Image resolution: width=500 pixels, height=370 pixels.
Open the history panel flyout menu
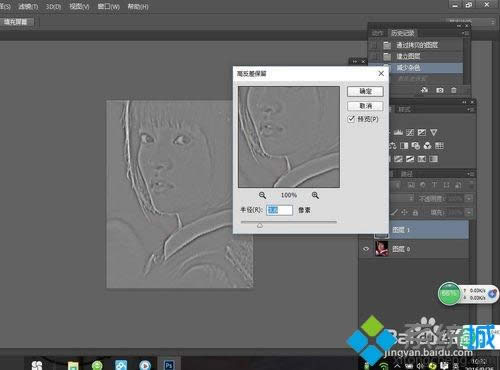[466, 33]
